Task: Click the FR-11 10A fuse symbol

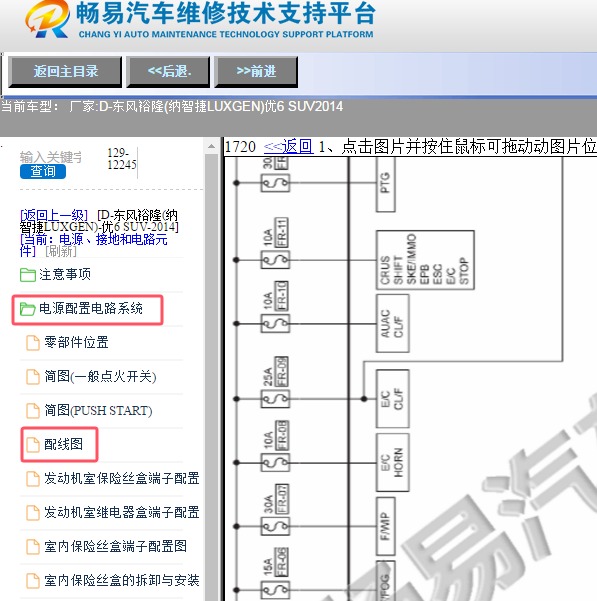Action: (x=275, y=260)
